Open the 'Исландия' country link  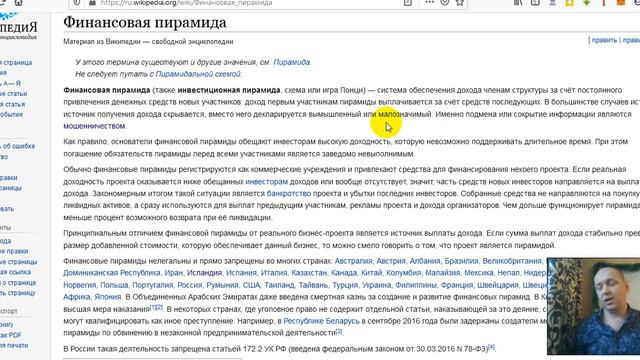(204, 273)
